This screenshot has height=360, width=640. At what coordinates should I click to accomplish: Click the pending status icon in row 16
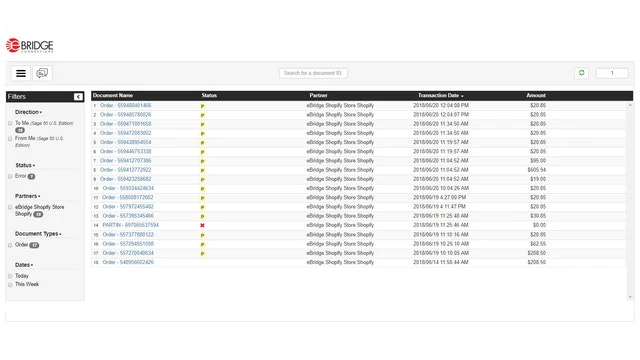click(x=202, y=244)
